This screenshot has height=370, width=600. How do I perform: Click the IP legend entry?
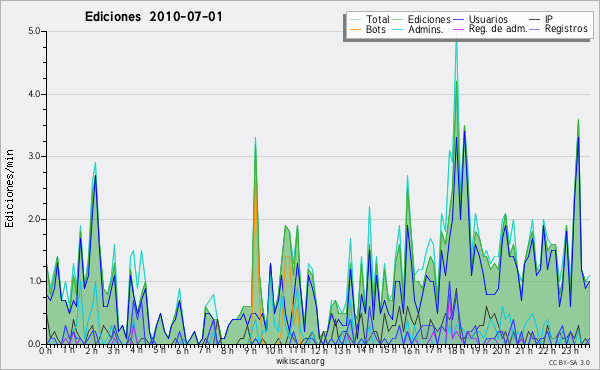pos(549,19)
